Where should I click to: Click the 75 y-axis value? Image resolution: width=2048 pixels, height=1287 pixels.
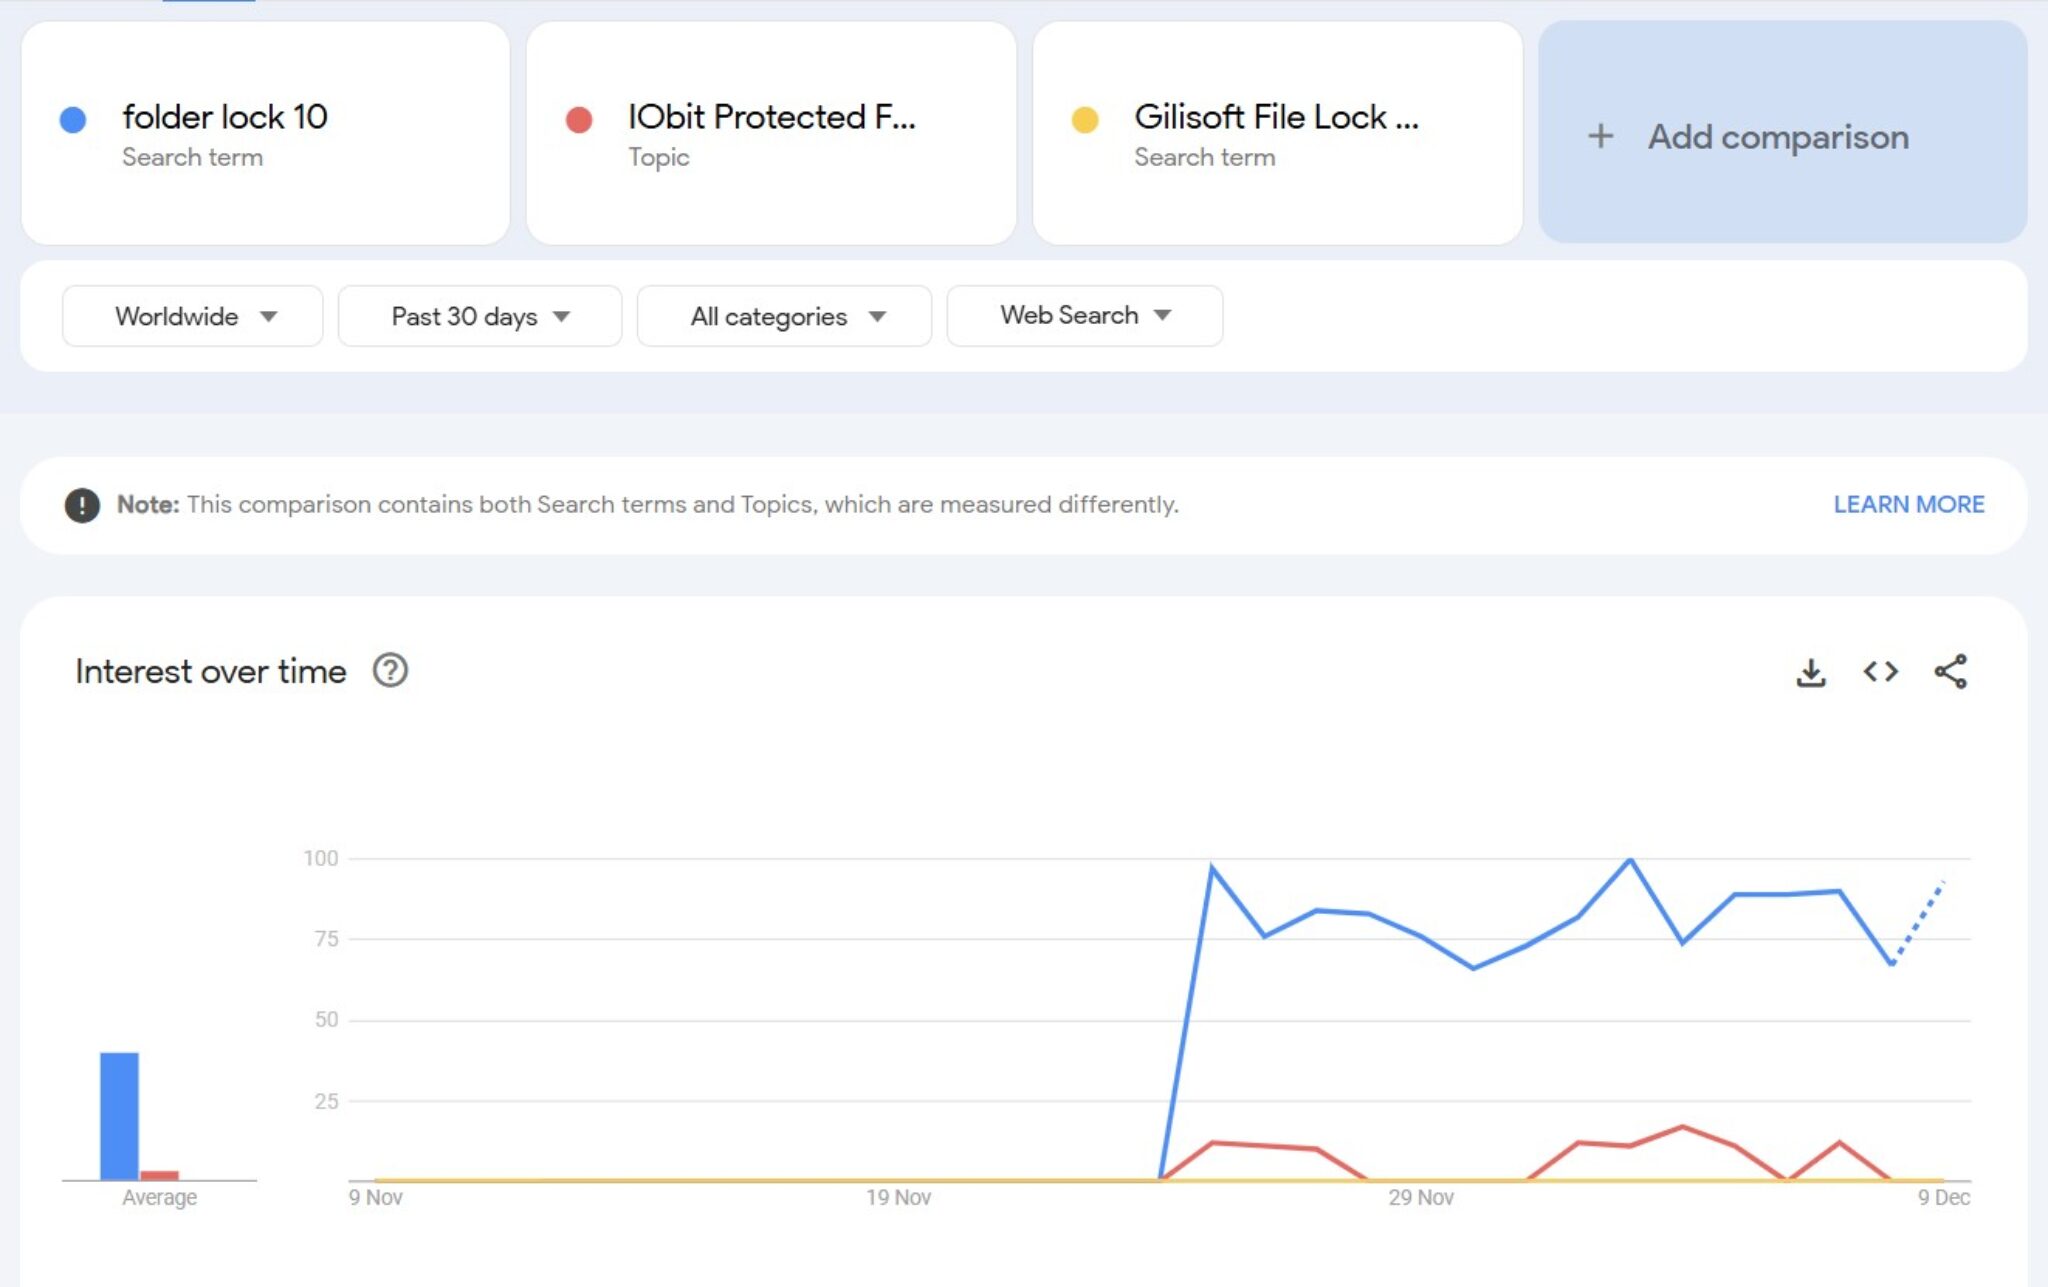pos(326,939)
